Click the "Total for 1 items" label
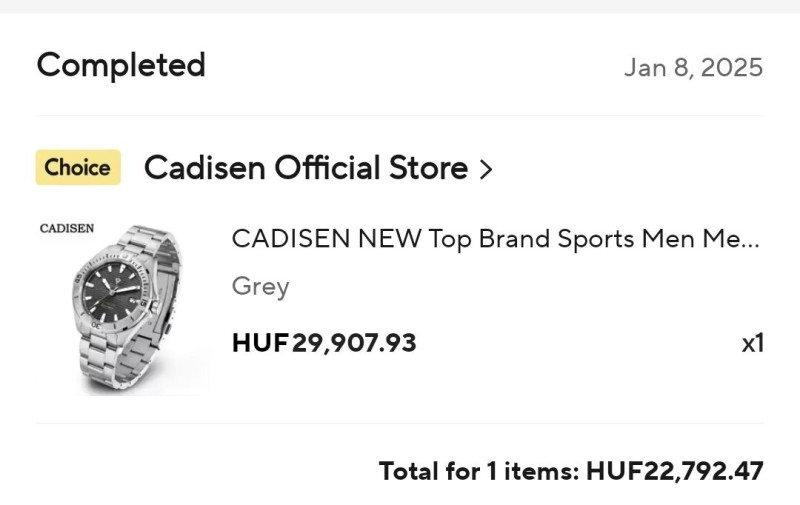Viewport: 800px width, 505px height. click(x=478, y=470)
